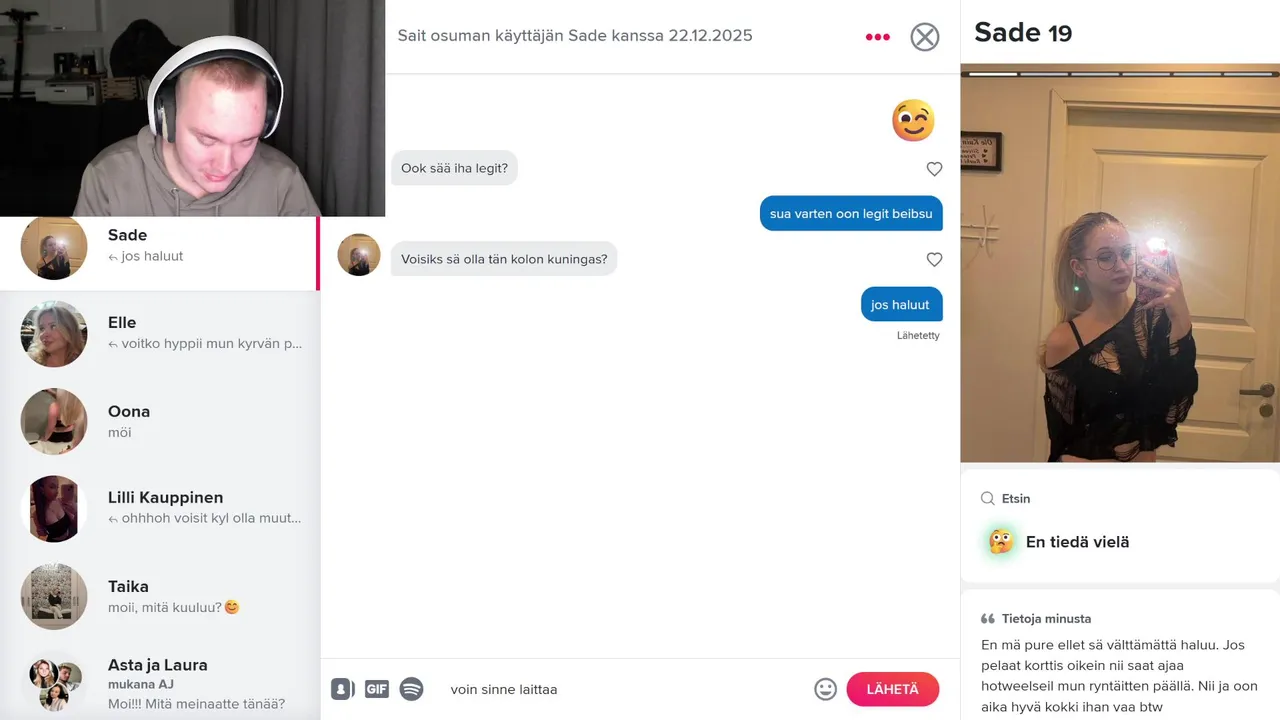Heart the 'Voisiks sä olla tän kolon kuningas?' message
This screenshot has width=1280, height=720.
click(x=934, y=259)
